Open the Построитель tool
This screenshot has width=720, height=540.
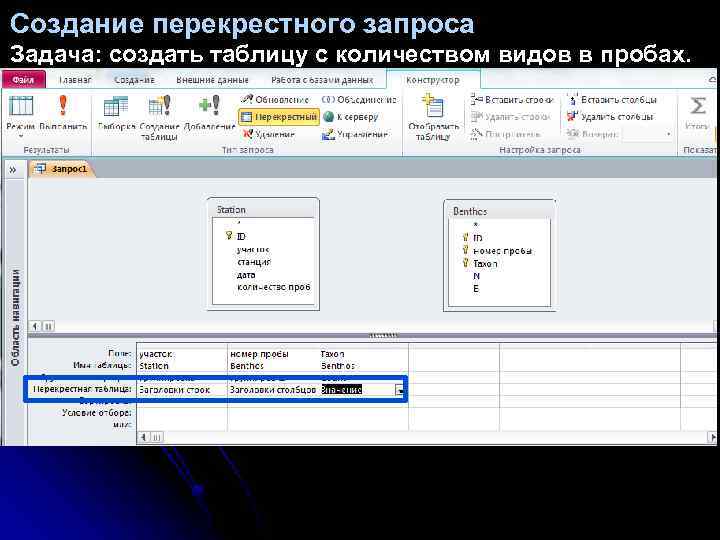(506, 134)
